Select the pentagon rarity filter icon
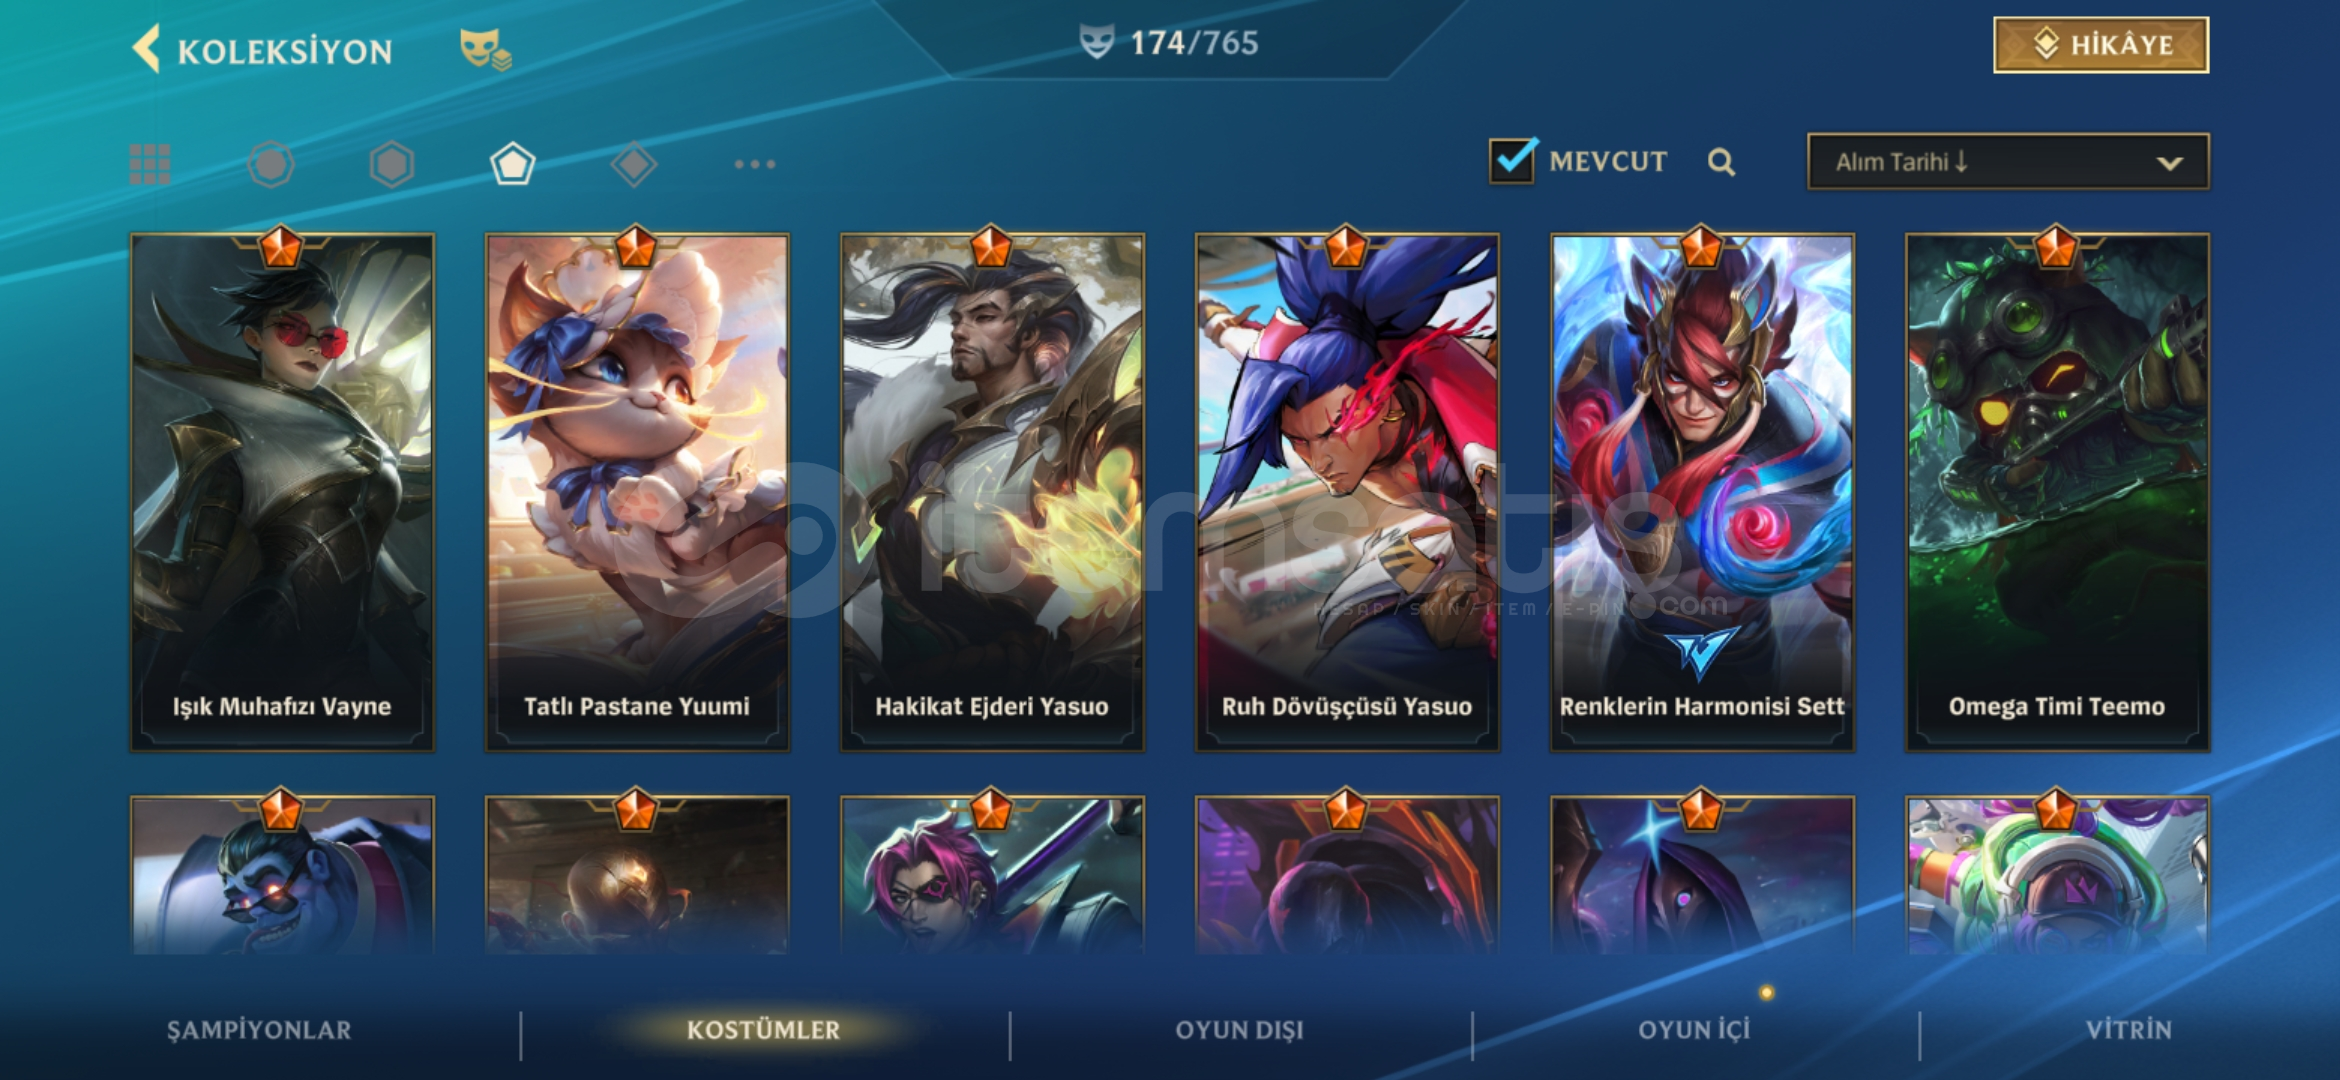2340x1080 pixels. 513,164
